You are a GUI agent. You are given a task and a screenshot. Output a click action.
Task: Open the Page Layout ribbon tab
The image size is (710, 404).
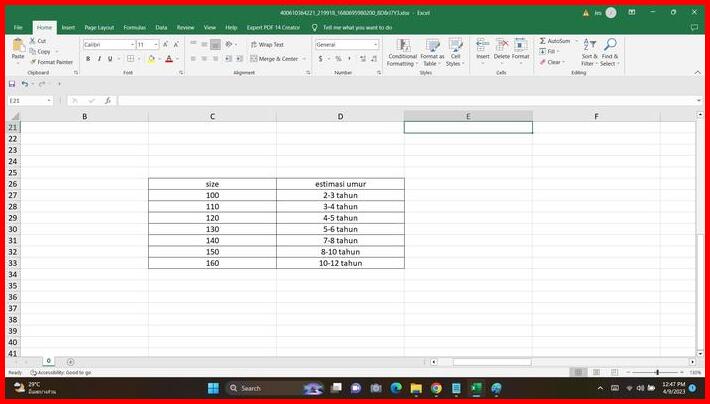pos(99,27)
